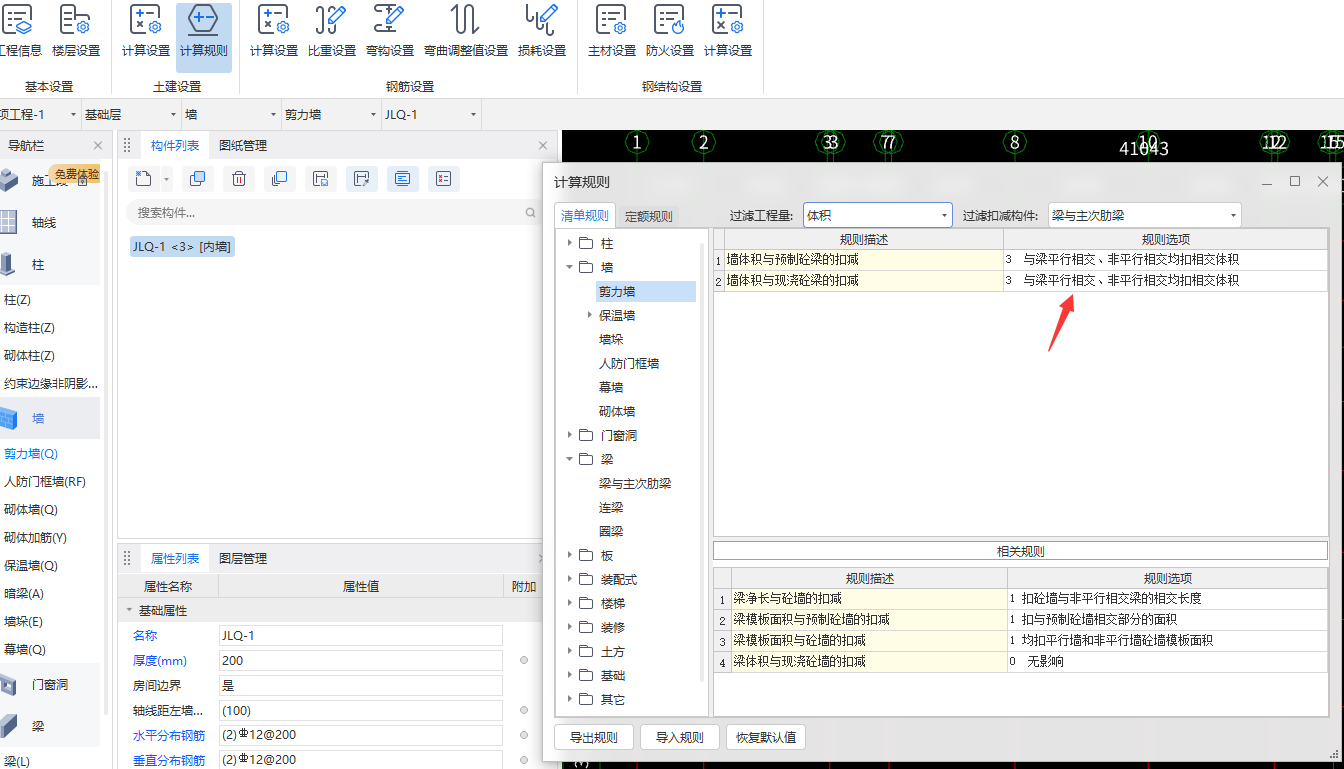The width and height of the screenshot is (1344, 769).
Task: Select 轴线 in the navigation bar
Action: [44, 222]
